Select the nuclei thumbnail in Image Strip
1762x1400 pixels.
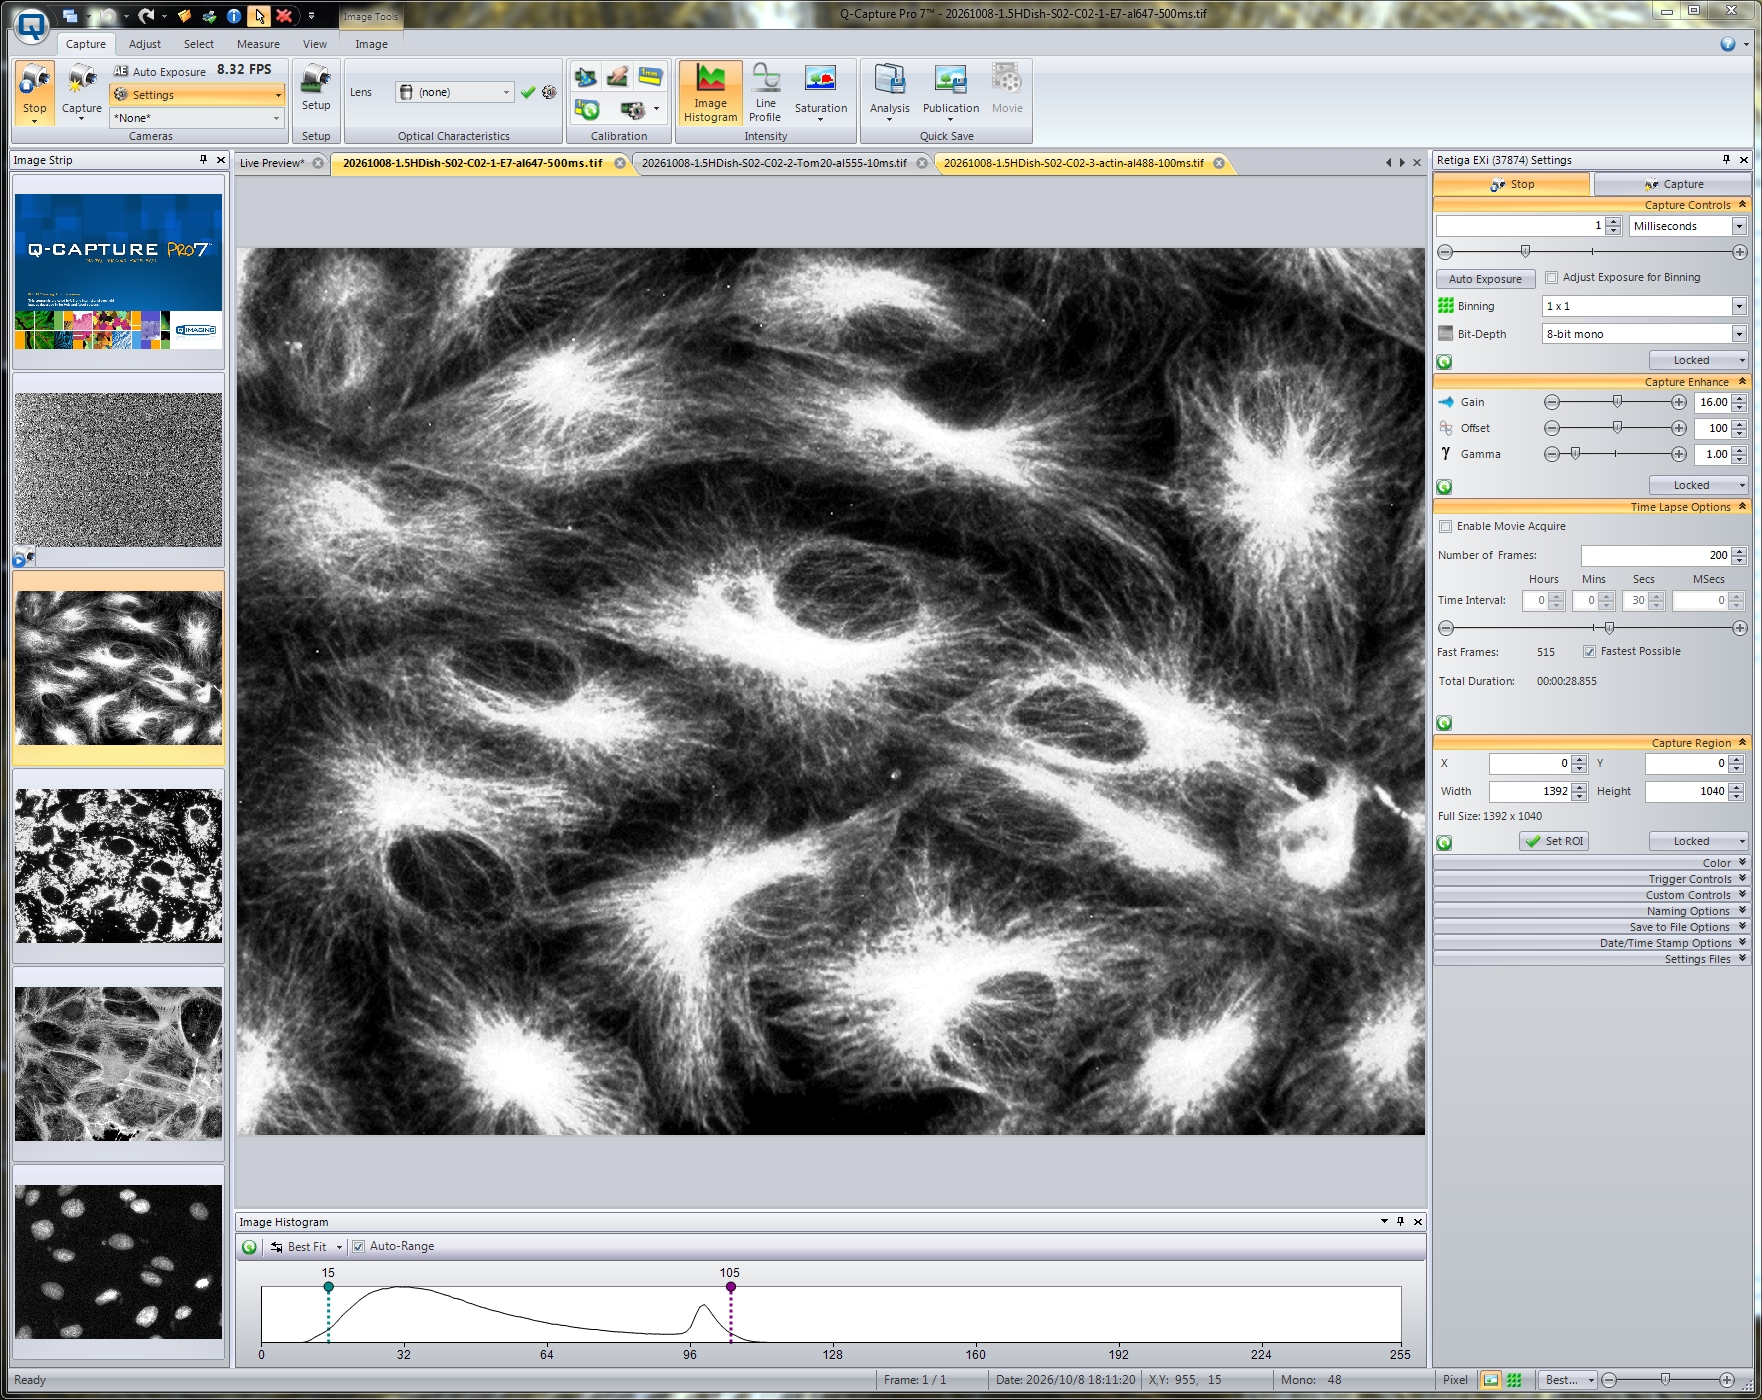pyautogui.click(x=119, y=1262)
